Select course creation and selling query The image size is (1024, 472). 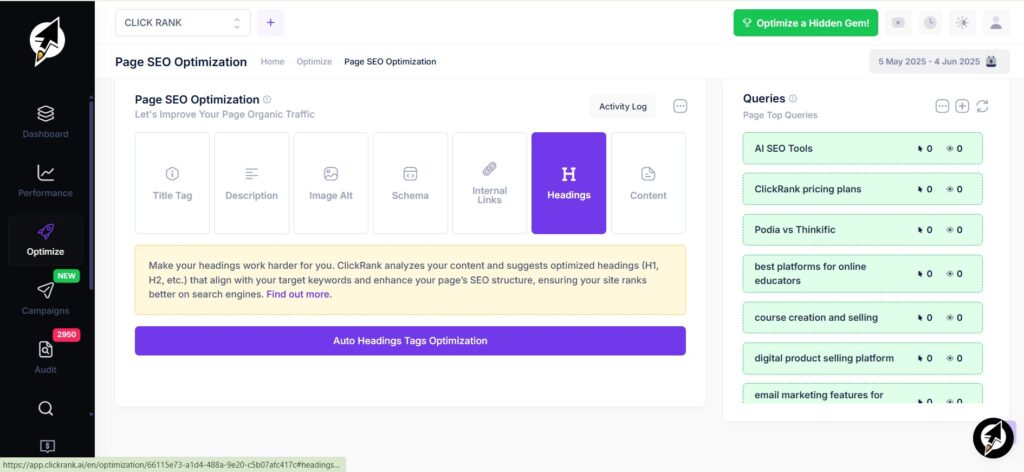(x=863, y=317)
